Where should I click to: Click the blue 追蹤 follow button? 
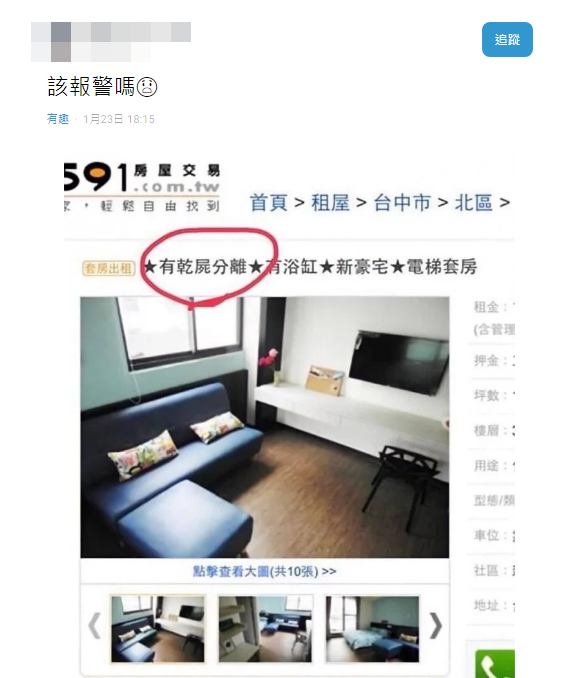(507, 39)
